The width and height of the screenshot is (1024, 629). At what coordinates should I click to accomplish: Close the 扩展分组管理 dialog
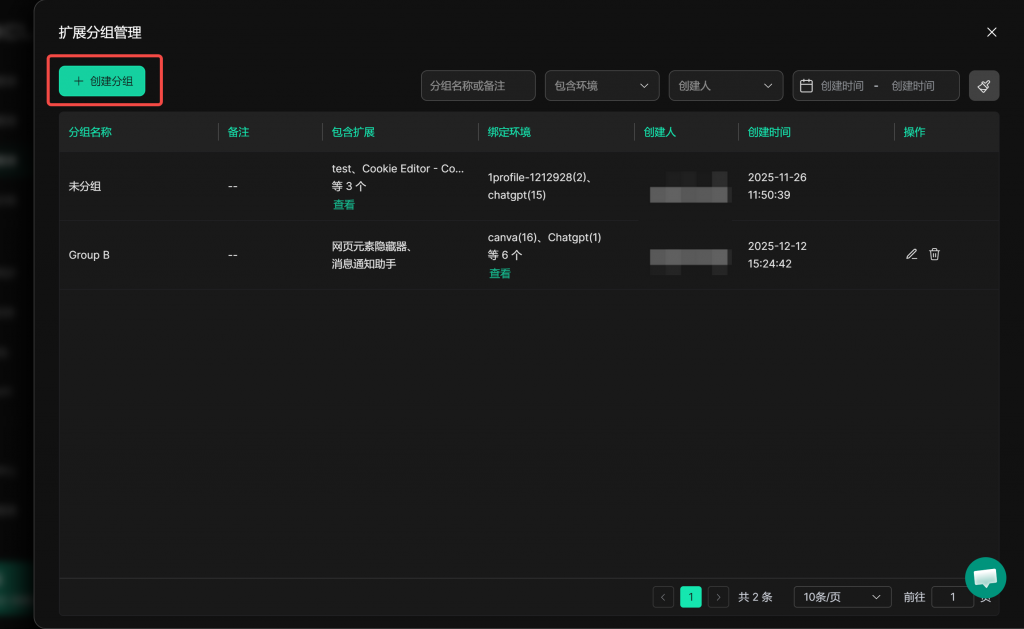991,32
